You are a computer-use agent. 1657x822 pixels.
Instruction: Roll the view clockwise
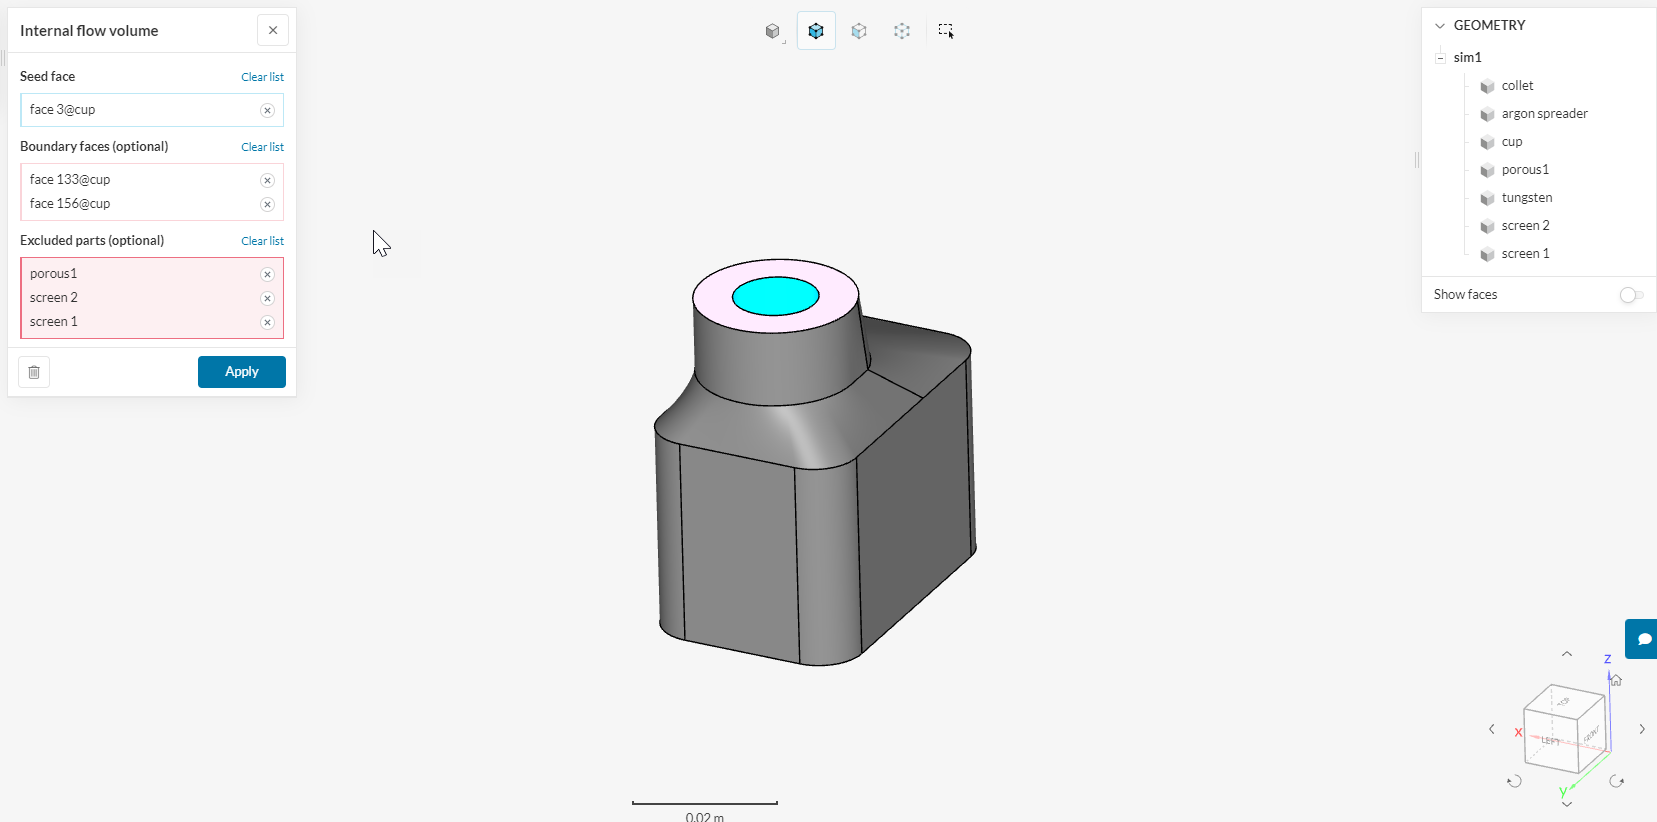[1617, 781]
